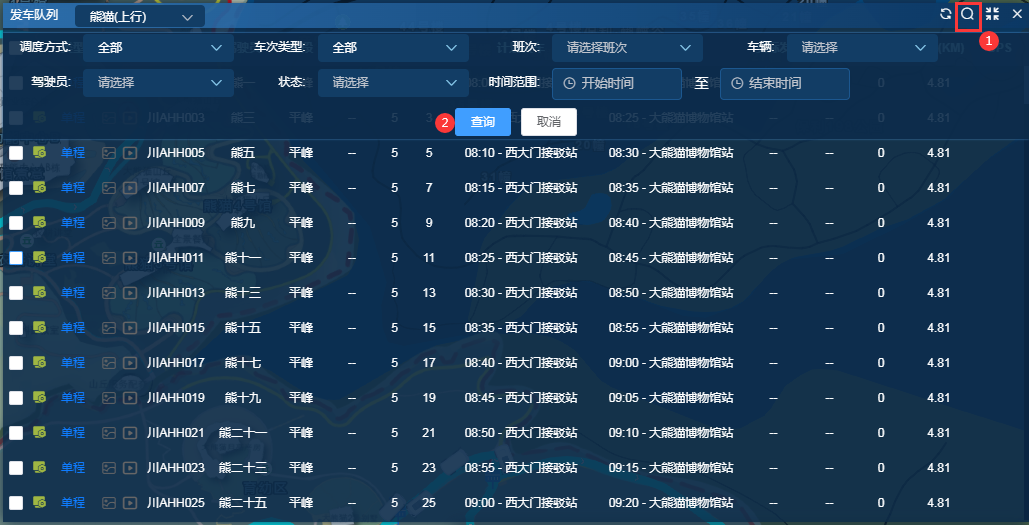
Task: Click the green status icon for 川AHH005
Action: (x=39, y=153)
